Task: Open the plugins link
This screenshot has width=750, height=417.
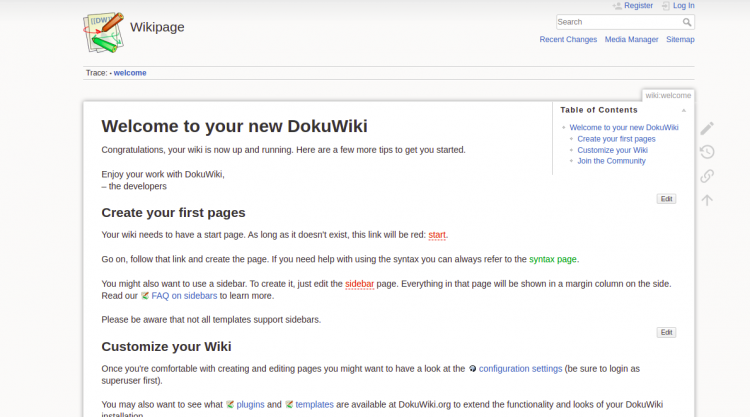Action: (250, 405)
